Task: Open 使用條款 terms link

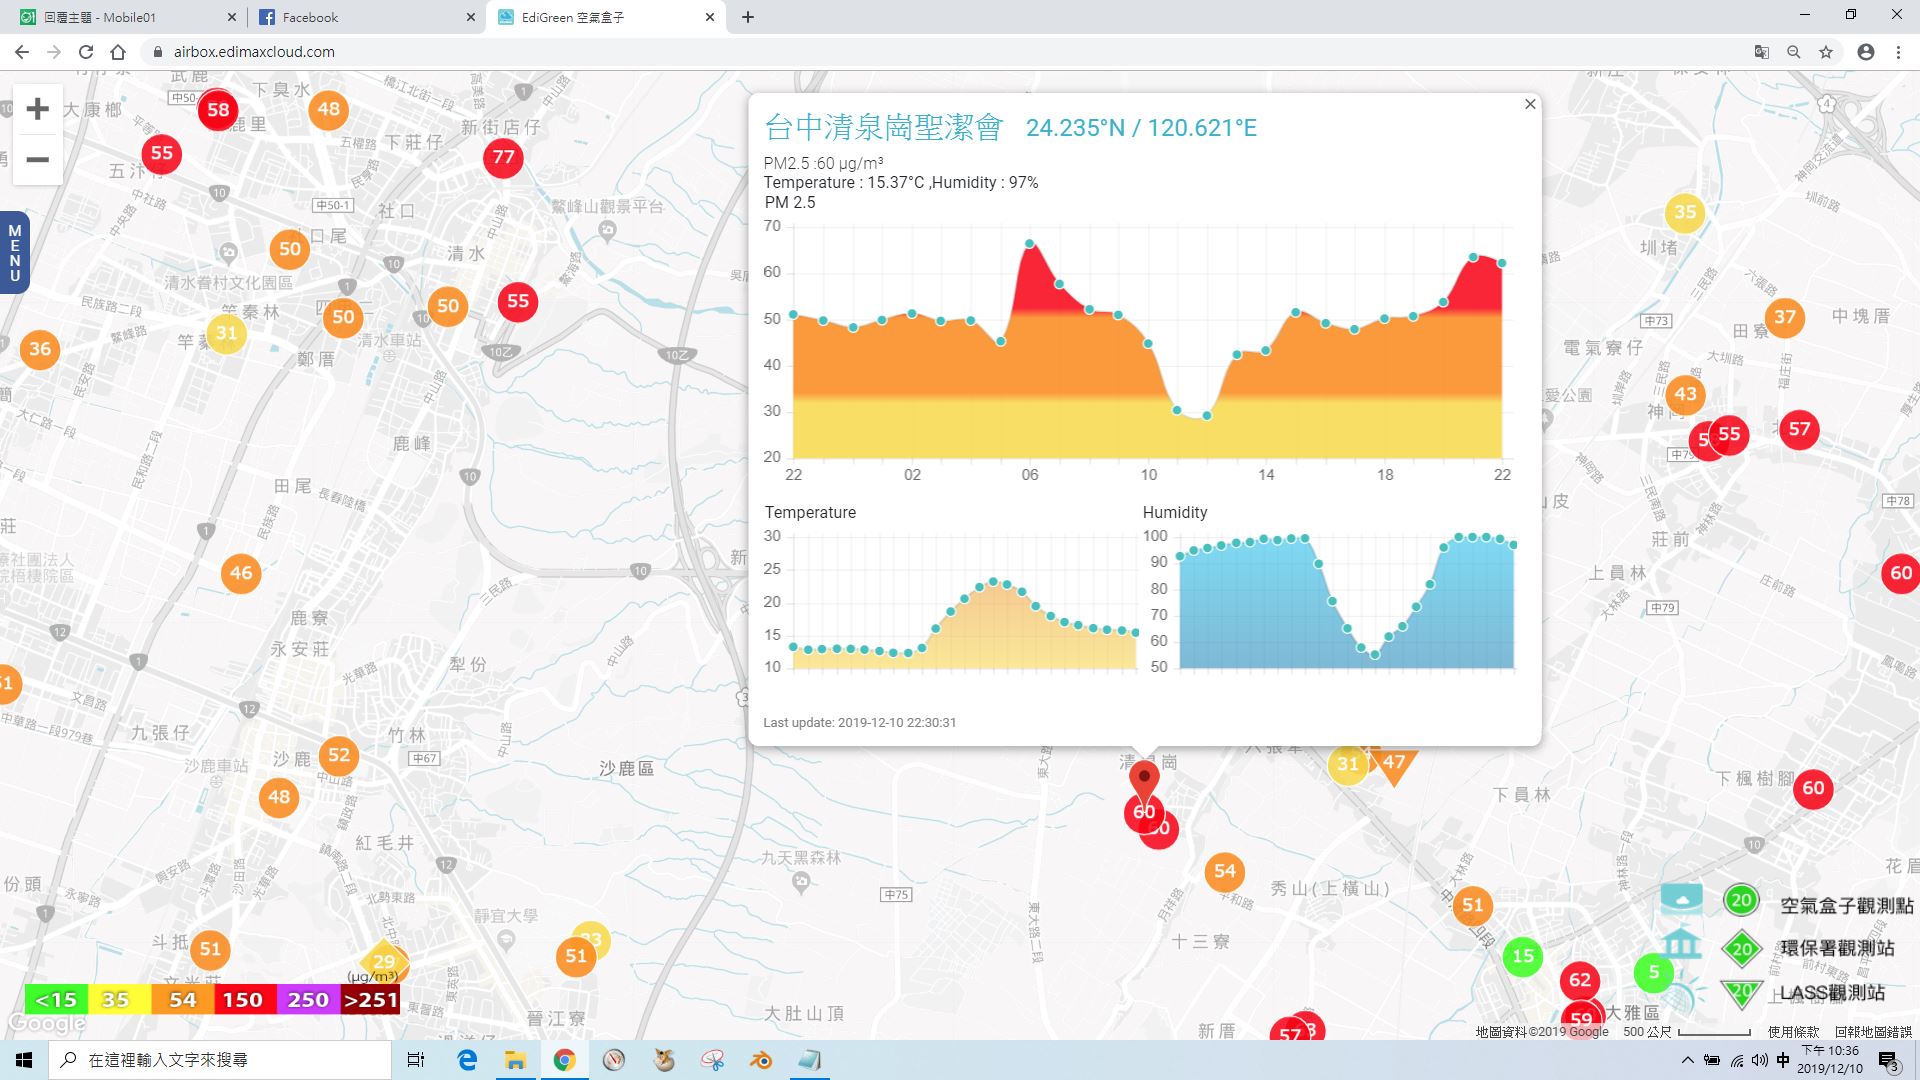Action: pos(1793,1031)
